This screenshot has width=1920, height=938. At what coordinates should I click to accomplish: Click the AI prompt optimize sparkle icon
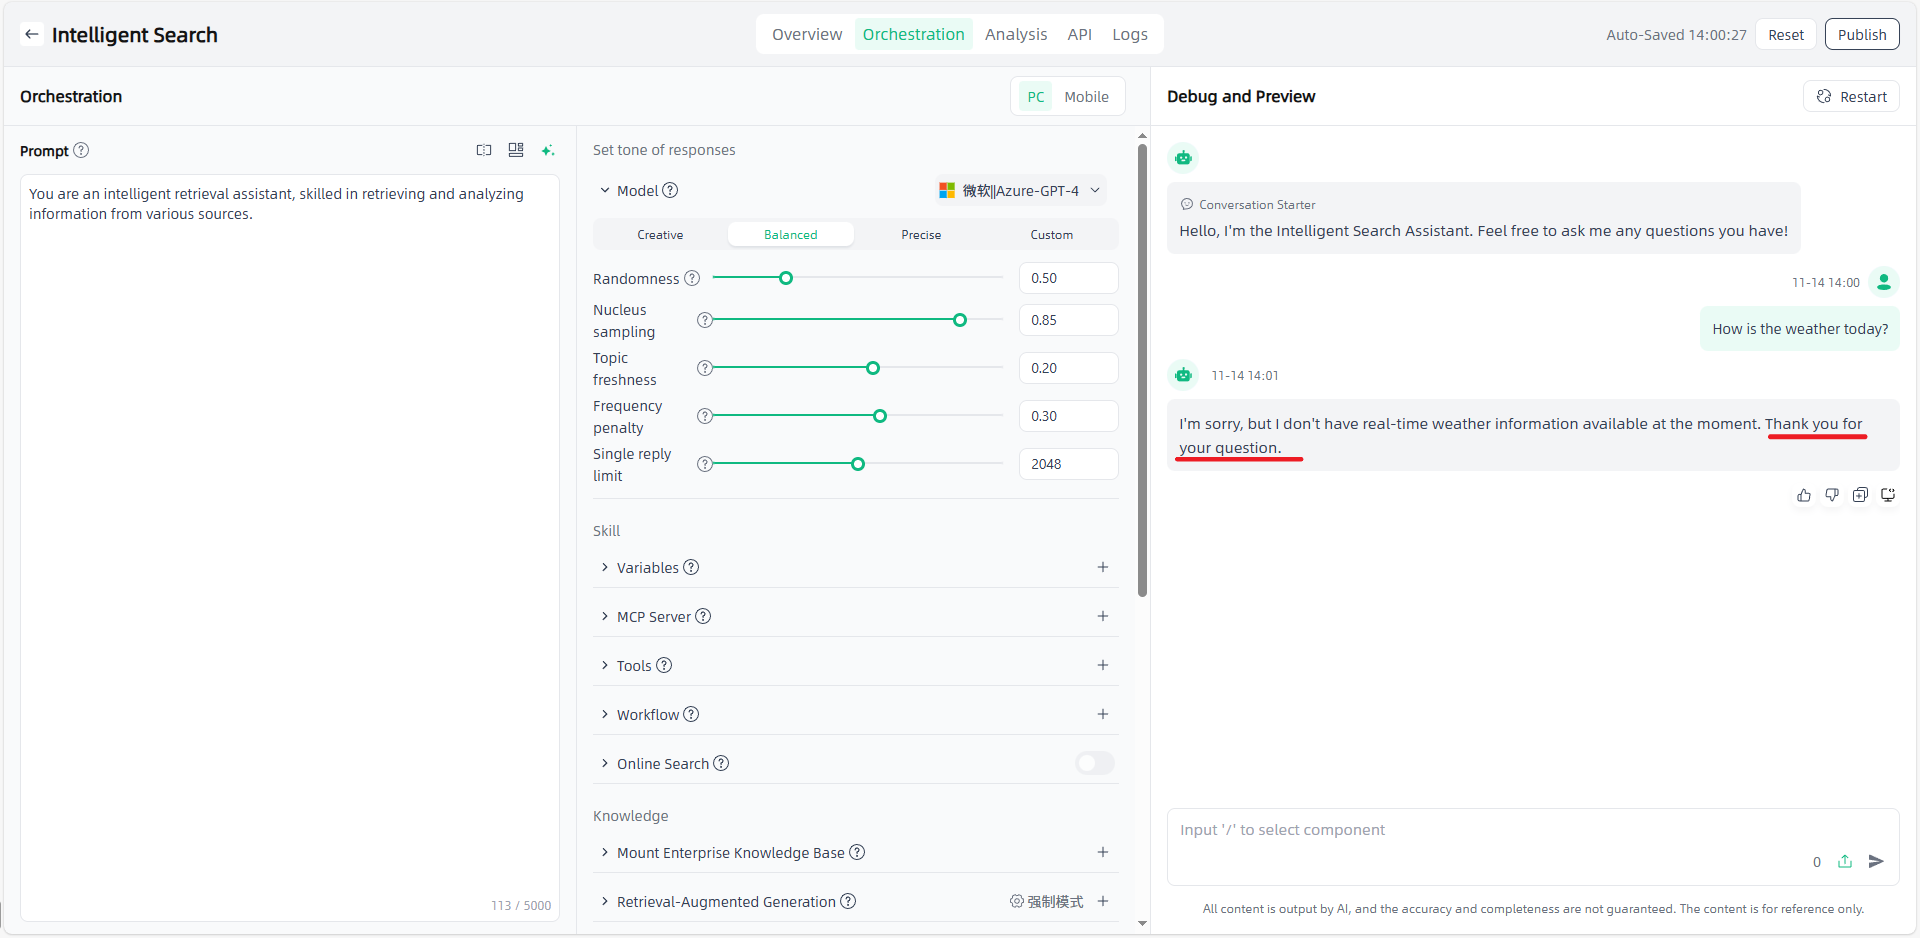547,150
